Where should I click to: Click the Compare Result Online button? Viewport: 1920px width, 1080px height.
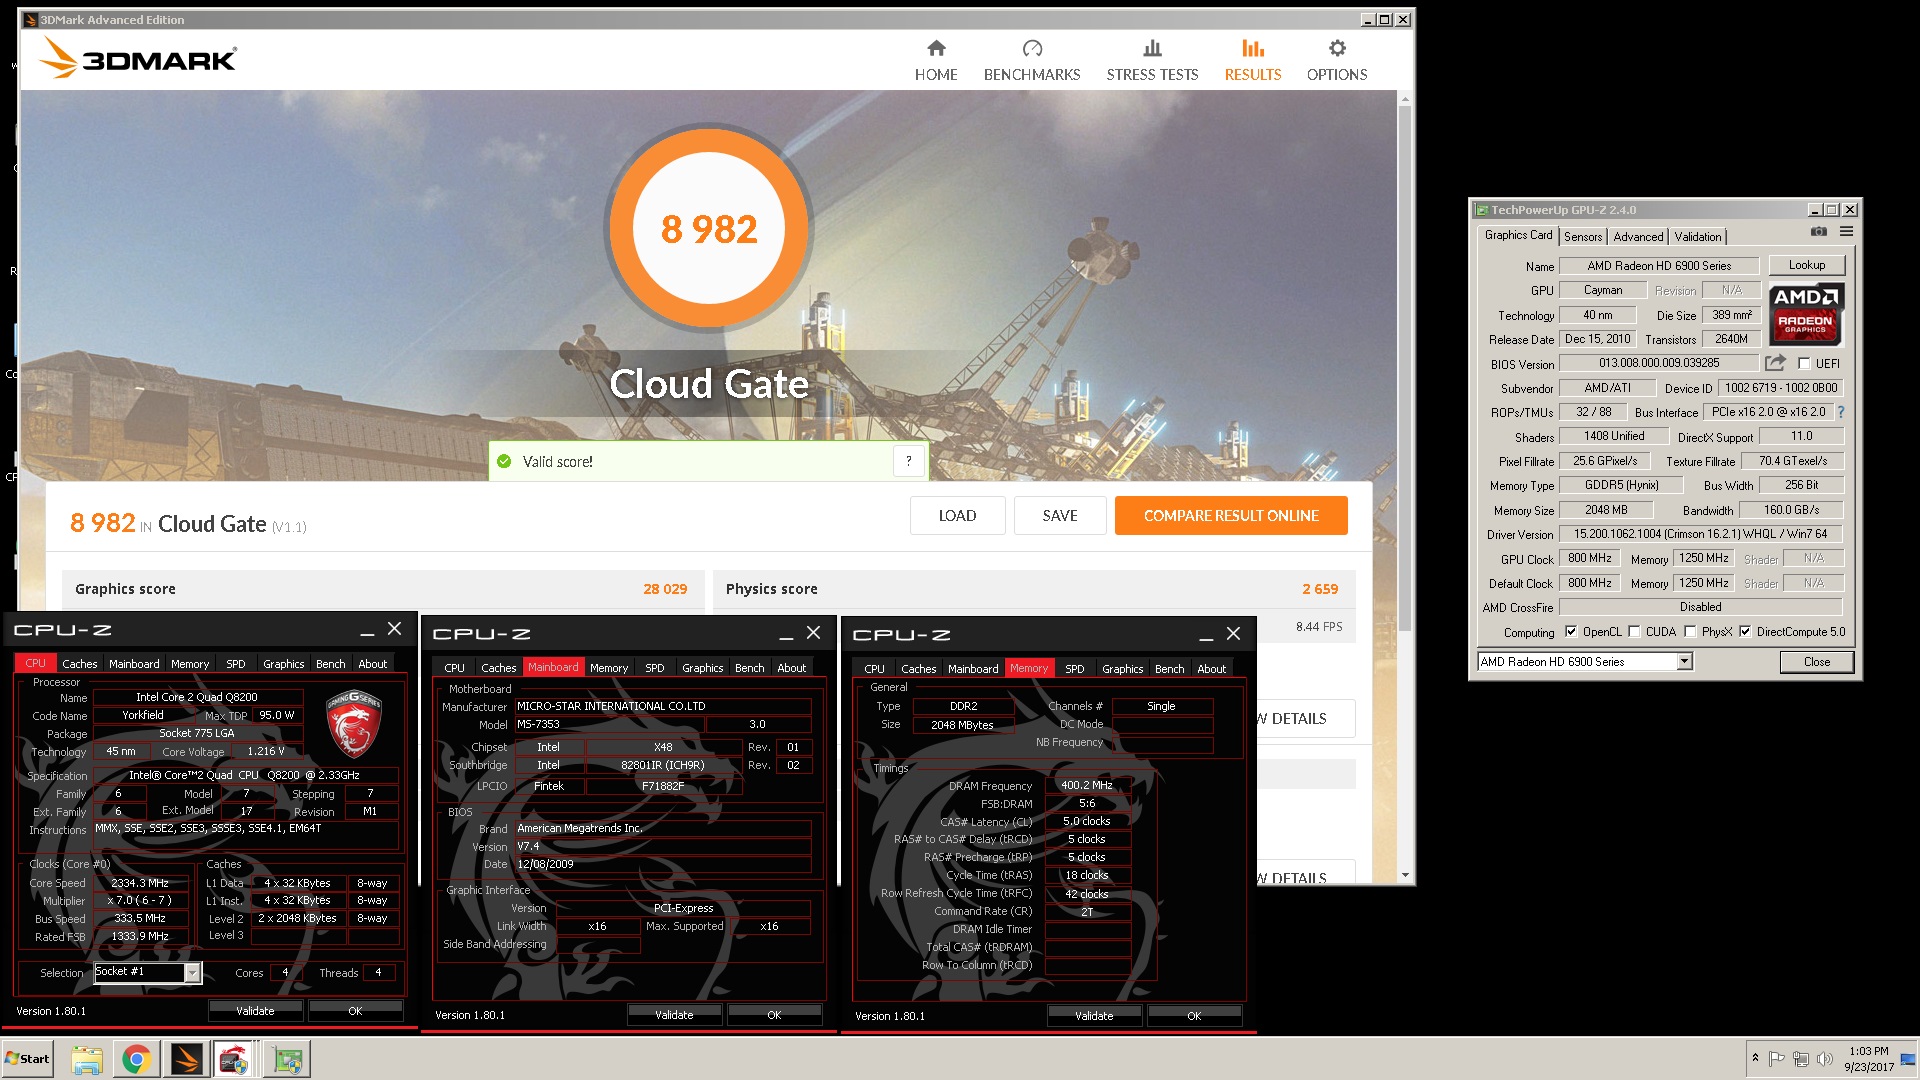(x=1231, y=516)
